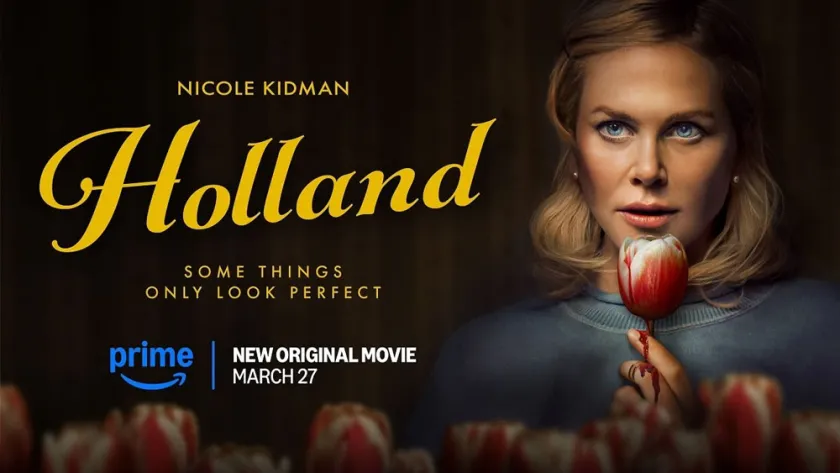Screen dimensions: 840x473
Task: Select the NEW ORIGINAL MOVIE label
Action: 324,355
